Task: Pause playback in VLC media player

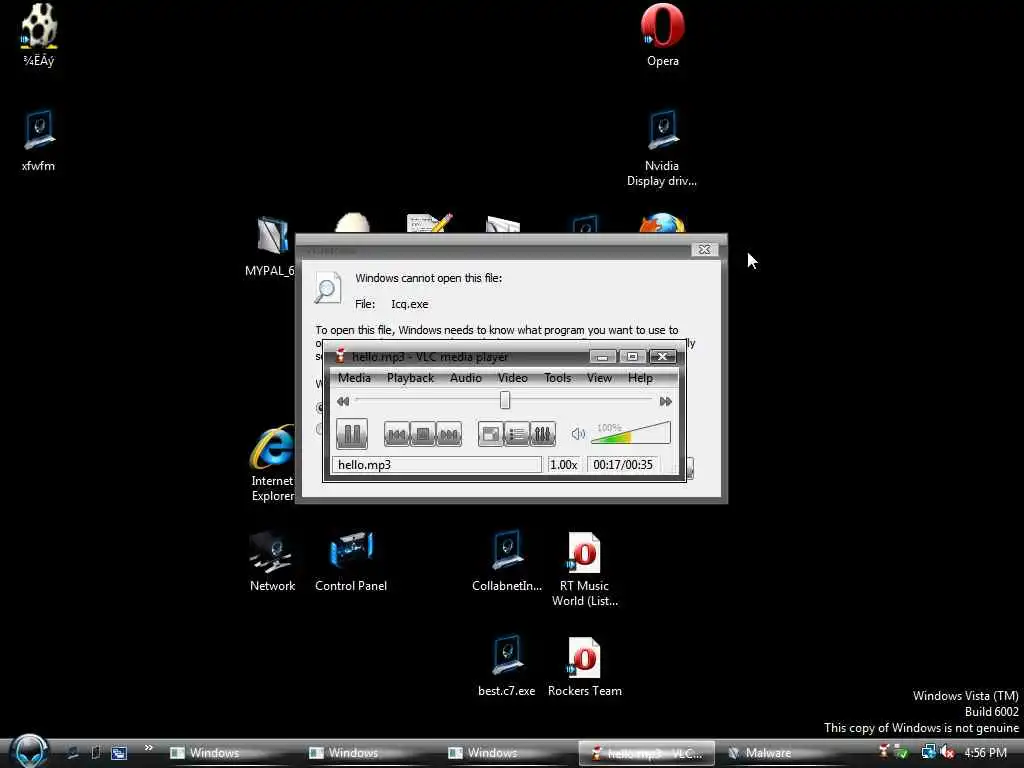Action: (352, 434)
